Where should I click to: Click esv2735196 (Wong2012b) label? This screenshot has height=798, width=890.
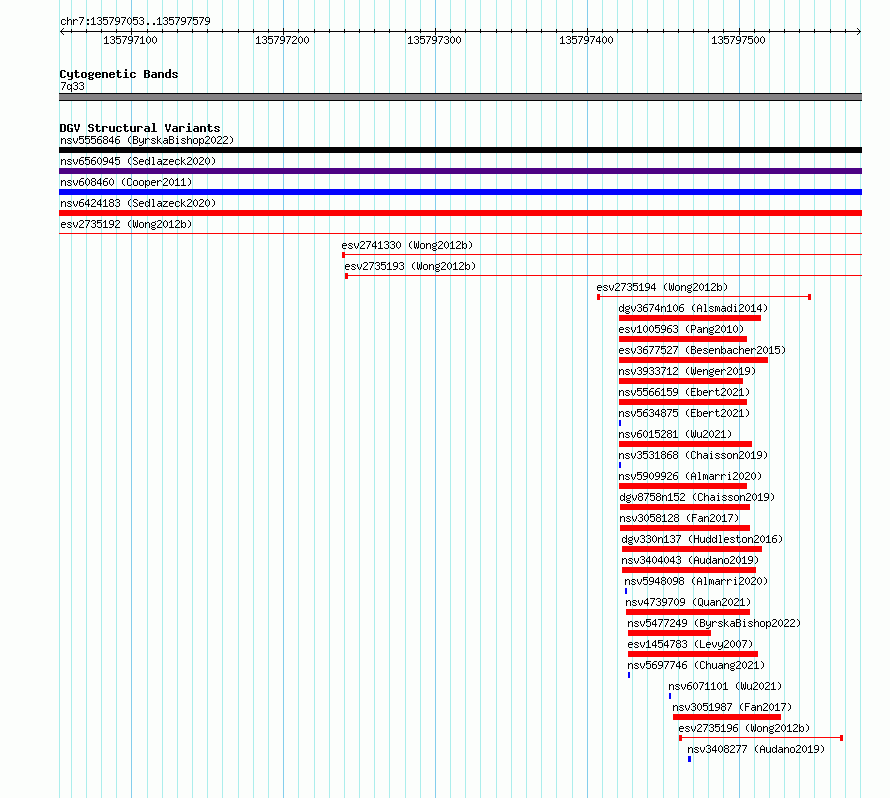(744, 728)
